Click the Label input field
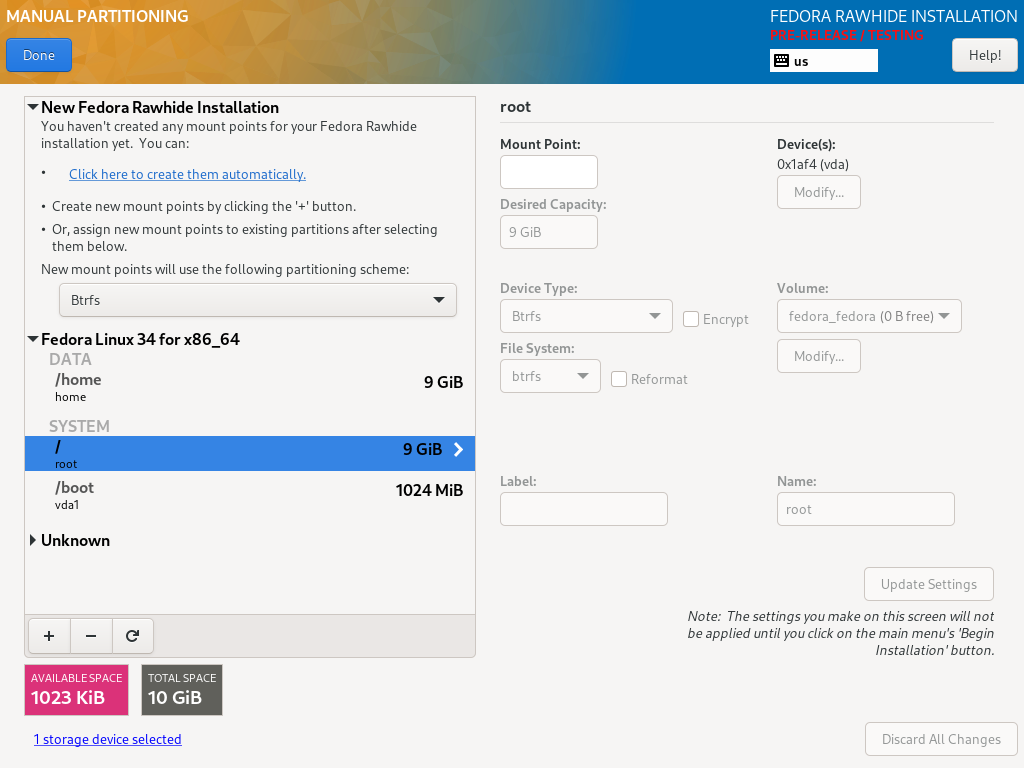1024x768 pixels. [584, 509]
